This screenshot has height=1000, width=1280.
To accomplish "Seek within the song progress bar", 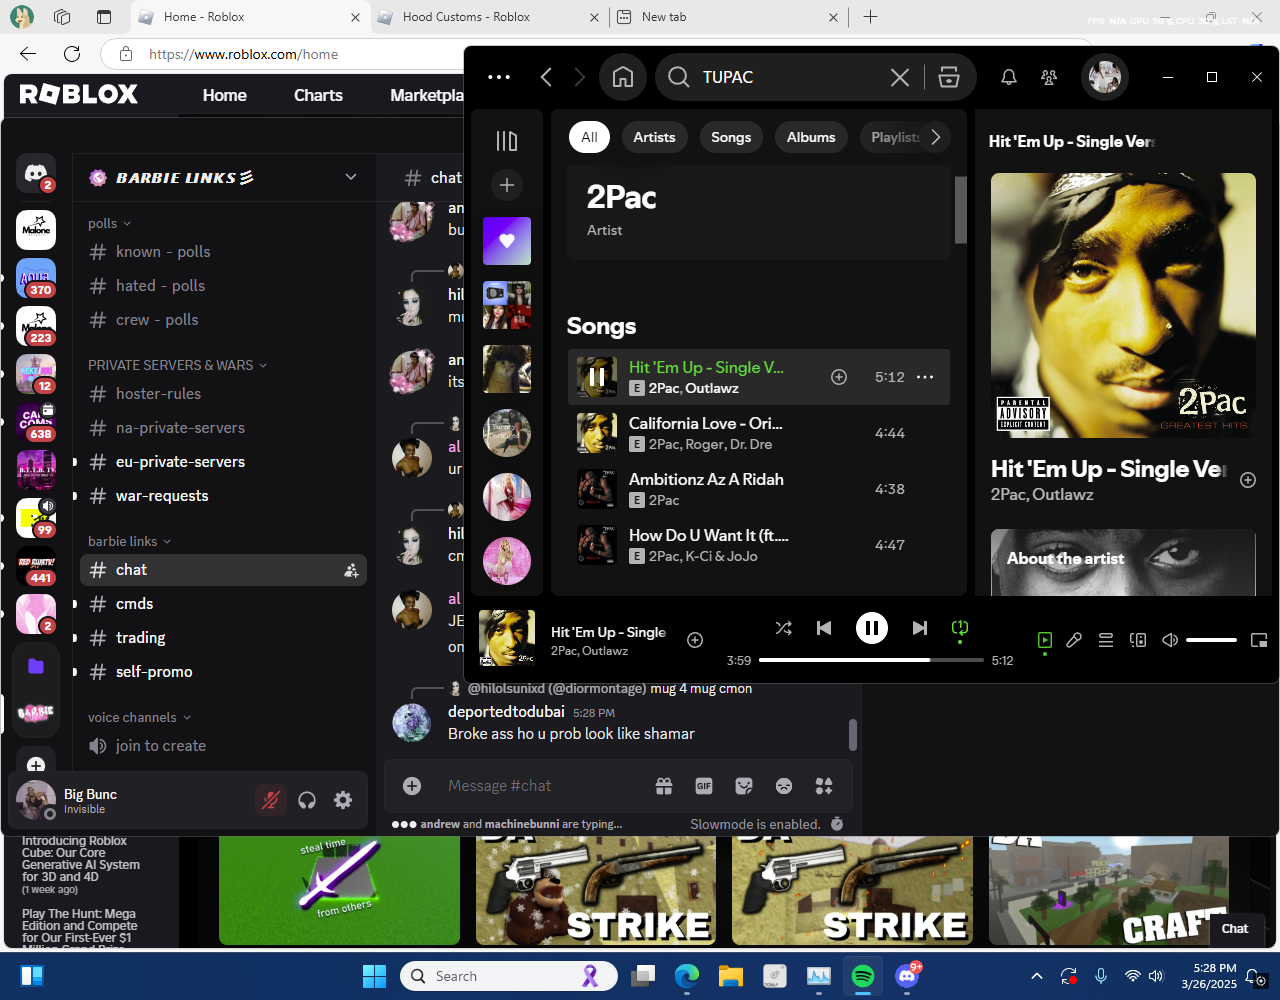I will 871,660.
